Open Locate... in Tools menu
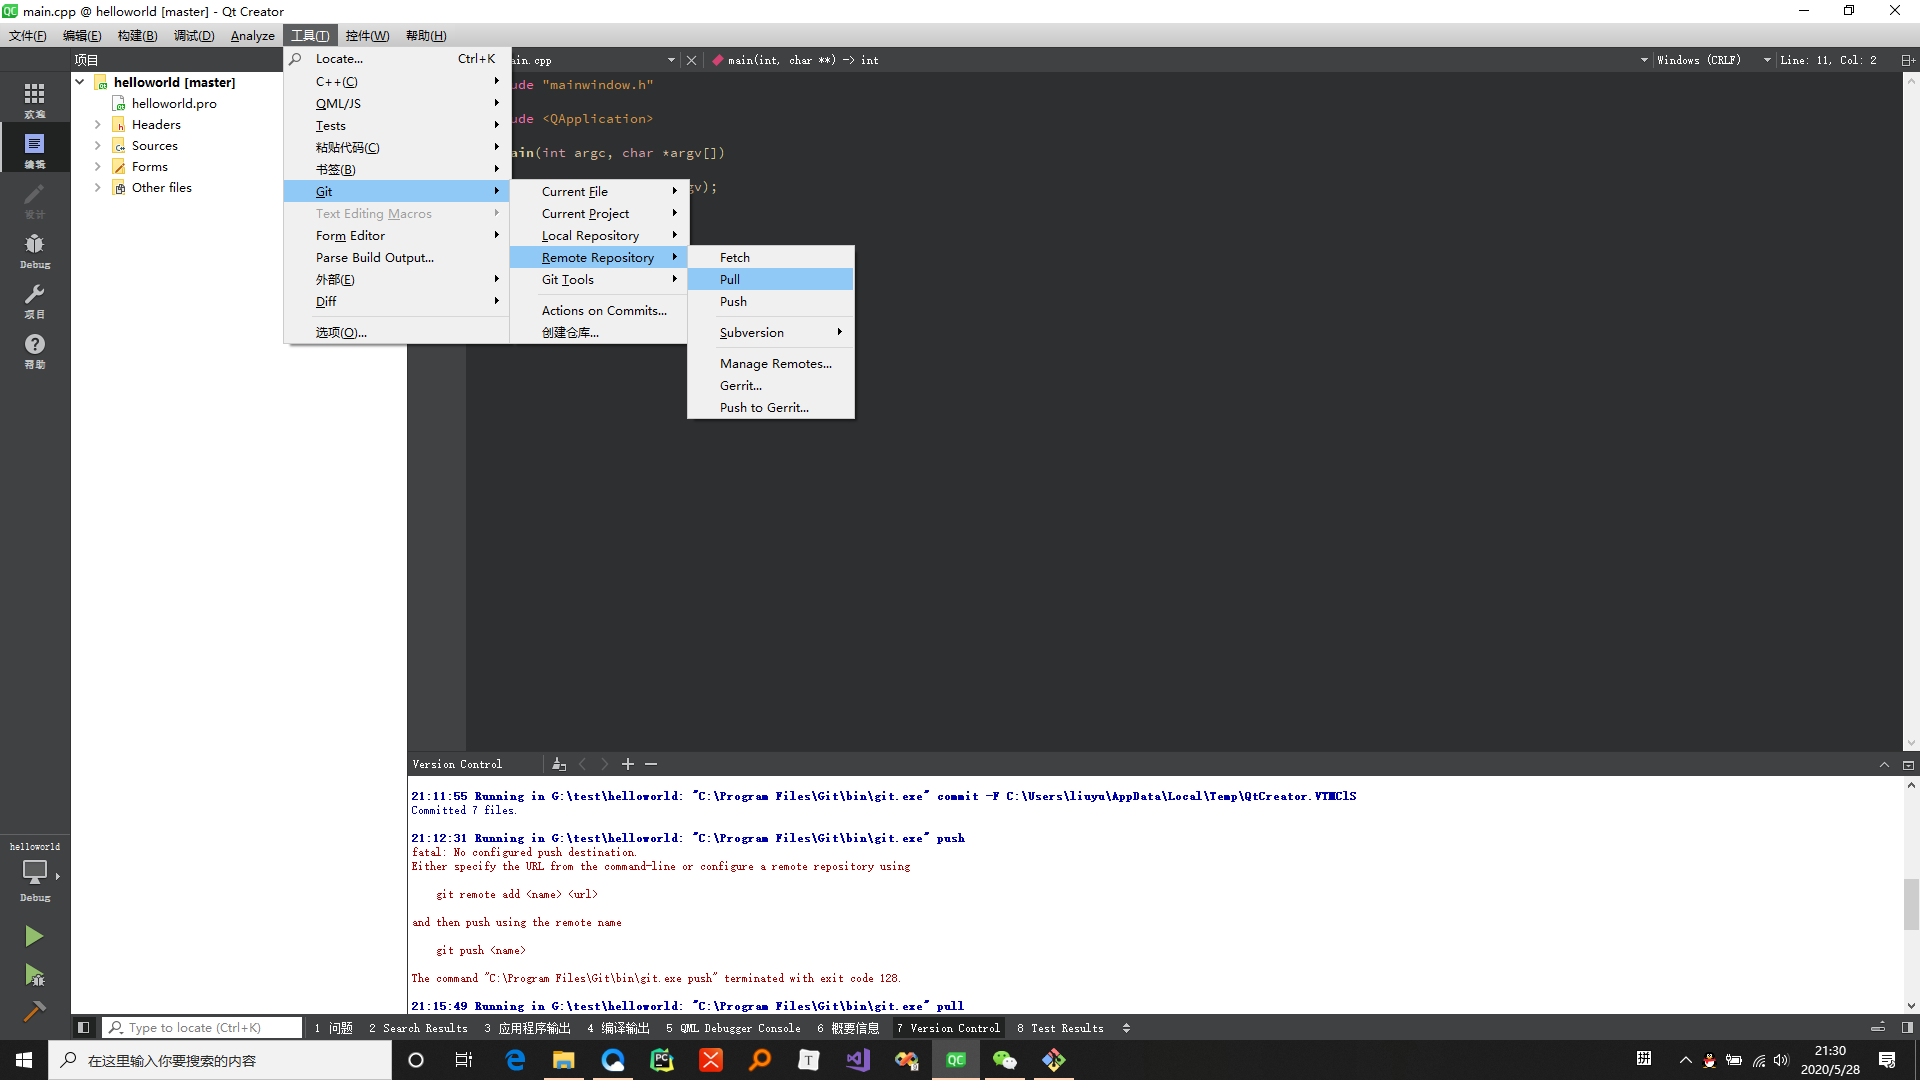Viewport: 1920px width, 1080px height. coord(397,58)
